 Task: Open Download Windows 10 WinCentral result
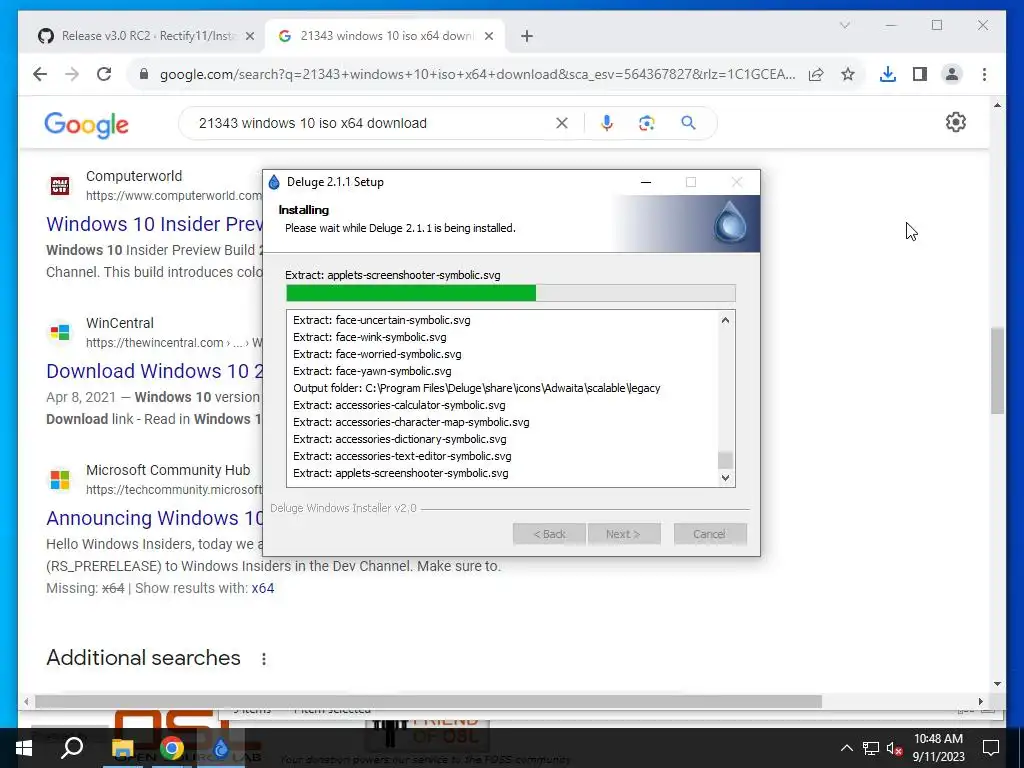[154, 371]
